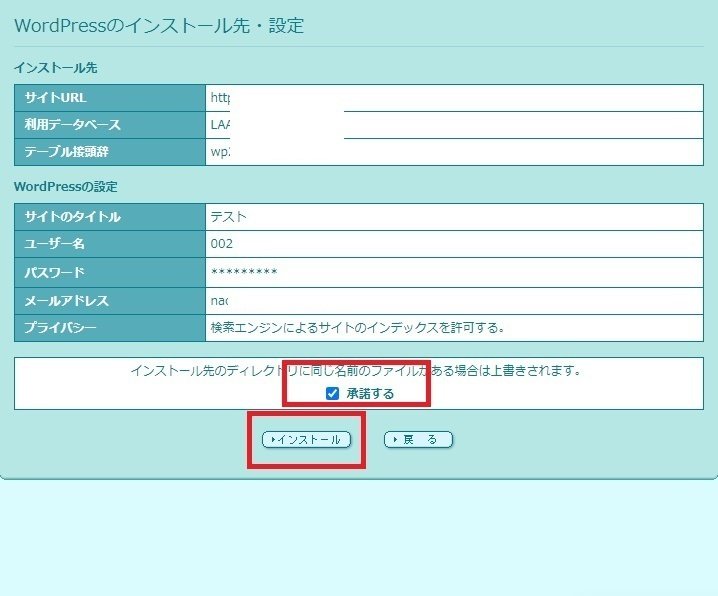Click the database value starting with LAA

point(220,125)
